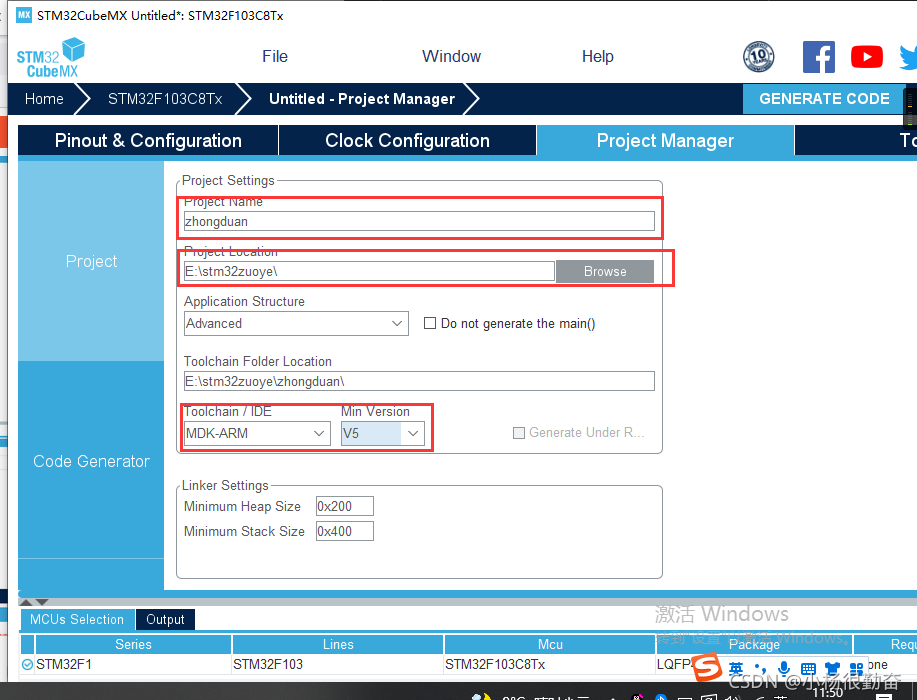This screenshot has height=700, width=917.
Task: Click the Lines column header
Action: (x=338, y=644)
